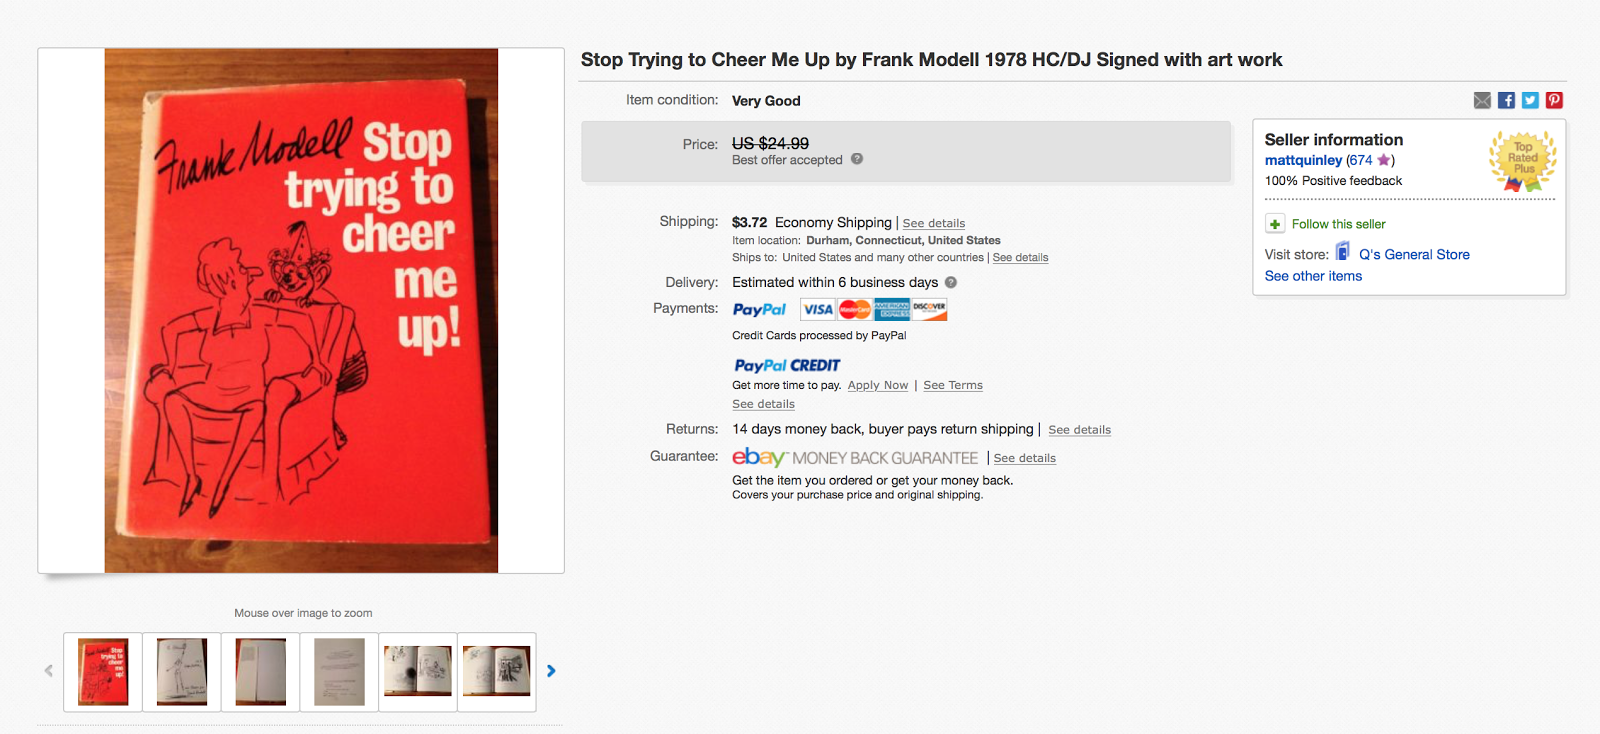
Task: Open See other items link
Action: coord(1313,276)
